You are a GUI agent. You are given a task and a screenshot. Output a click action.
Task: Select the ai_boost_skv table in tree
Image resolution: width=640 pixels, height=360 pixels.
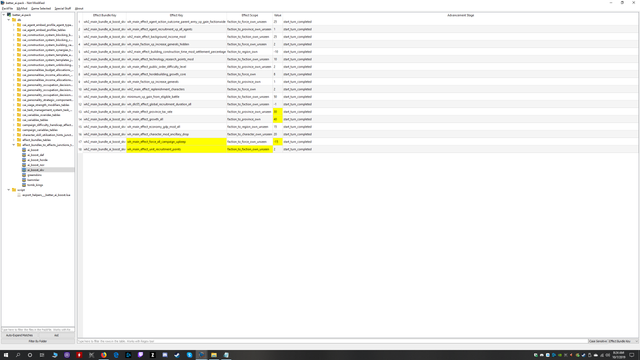tap(36, 170)
